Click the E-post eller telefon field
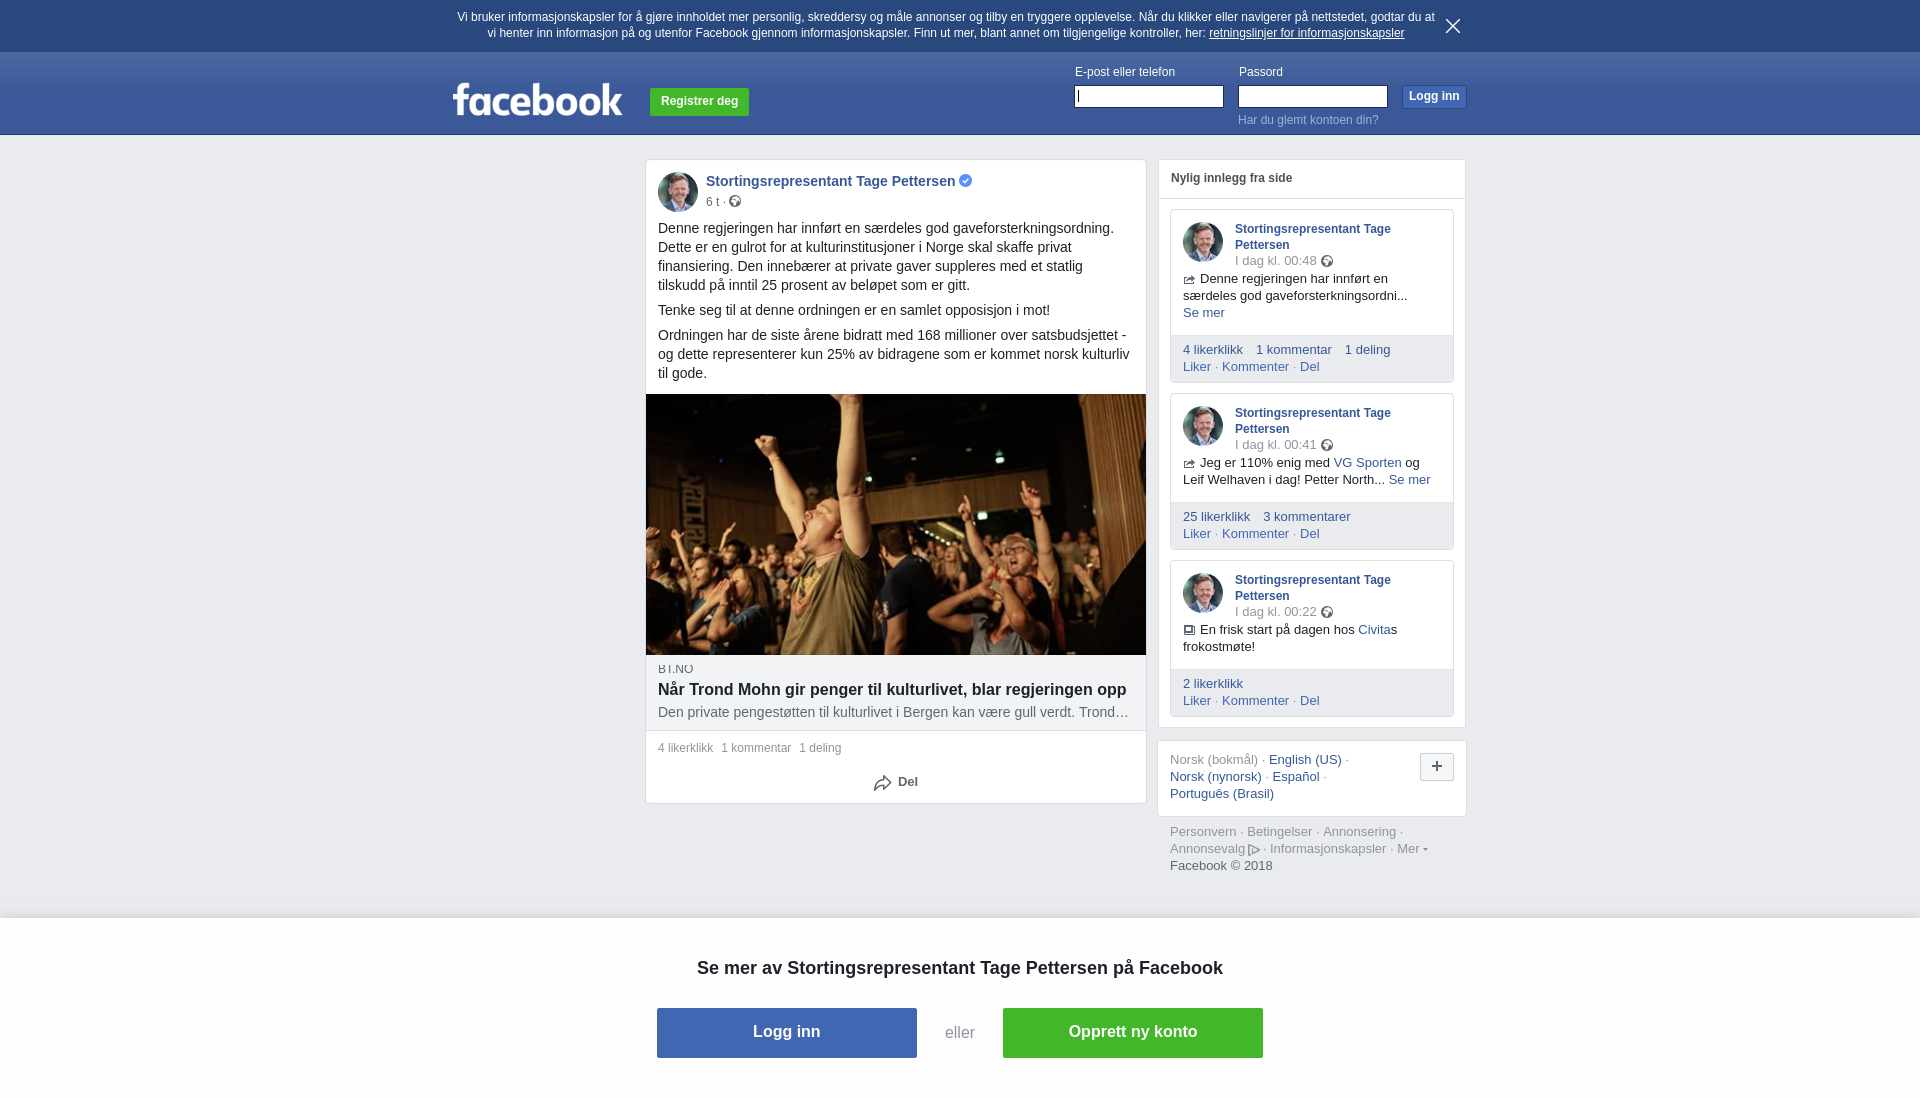1920x1098 pixels. pos(1149,96)
